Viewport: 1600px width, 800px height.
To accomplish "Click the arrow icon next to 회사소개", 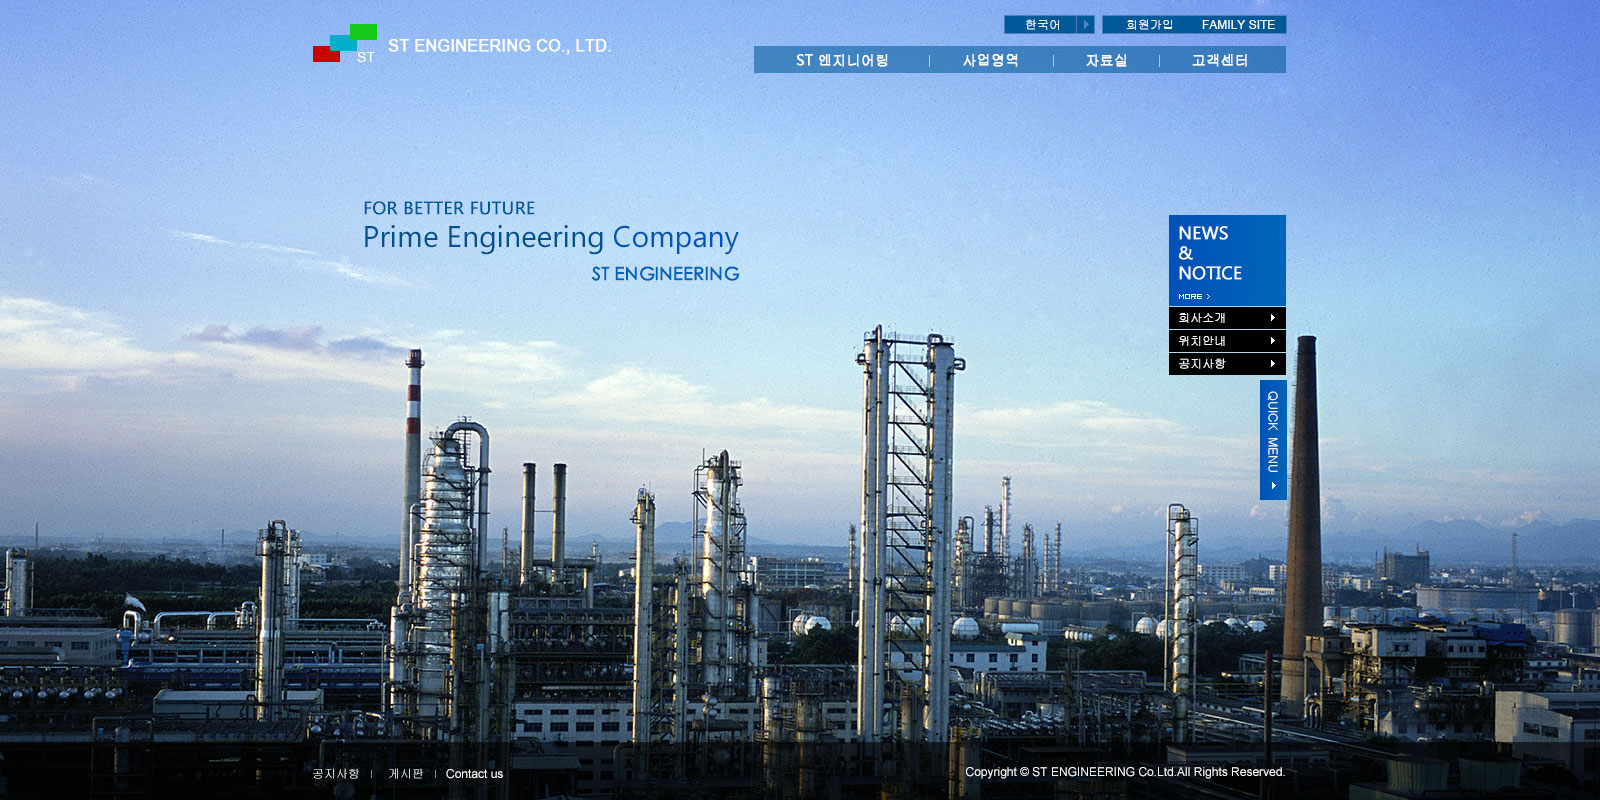I will [x=1272, y=318].
